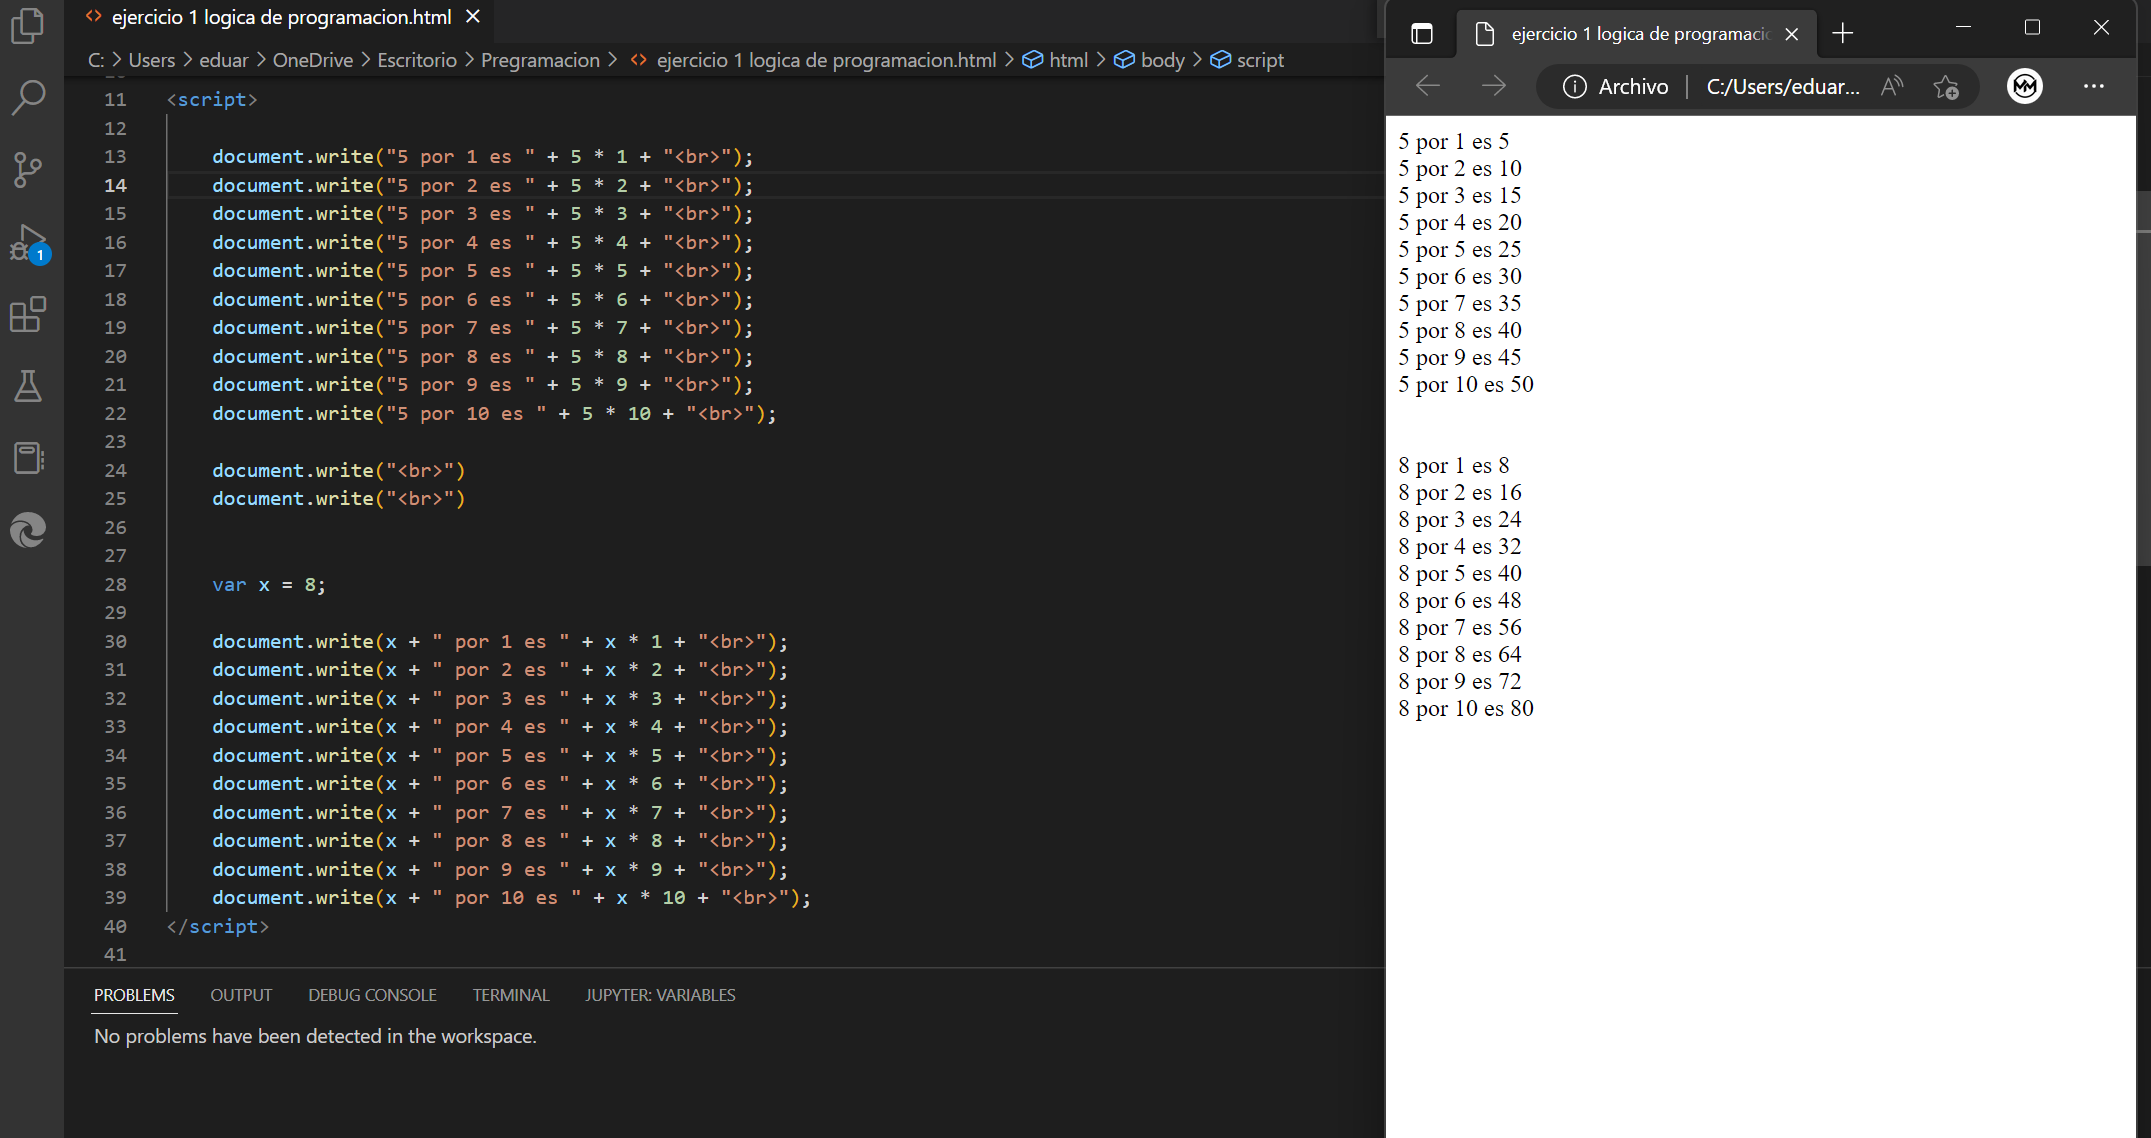Click '5 por 10 es 50' in browser page
Viewport: 2151px width, 1138px height.
click(1466, 384)
